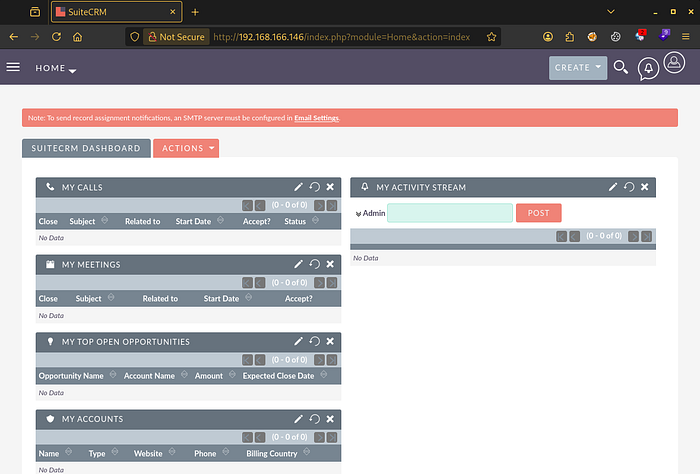Image resolution: width=700 pixels, height=474 pixels.
Task: Bookmark this page with the star
Action: 492,37
